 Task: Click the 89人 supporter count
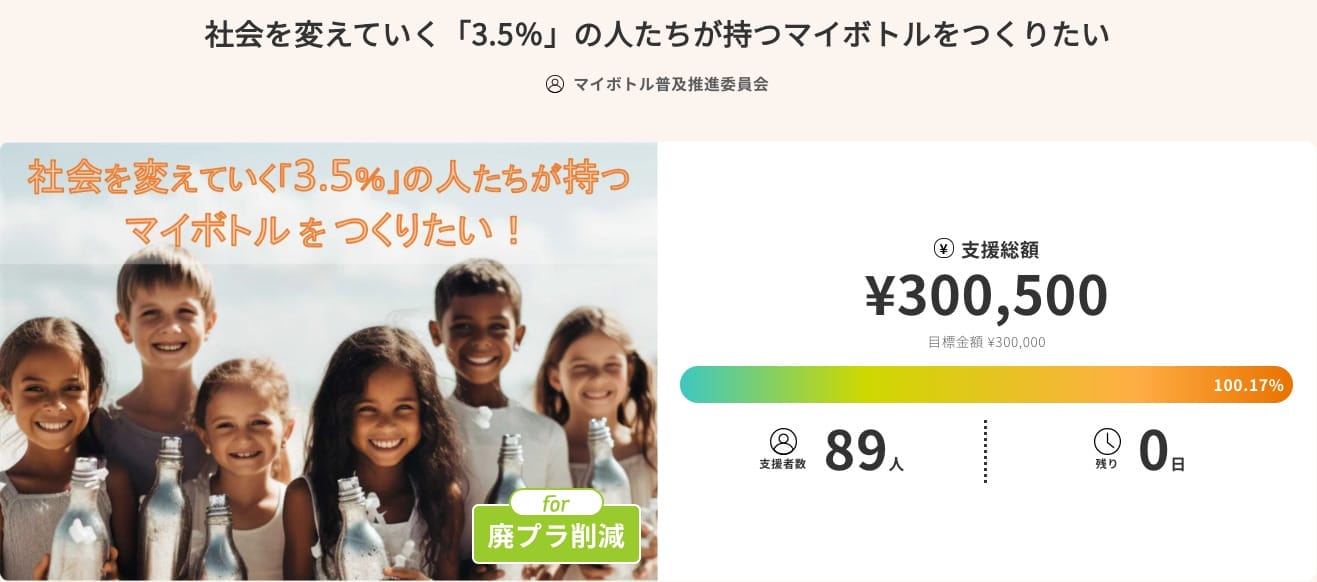[x=863, y=451]
